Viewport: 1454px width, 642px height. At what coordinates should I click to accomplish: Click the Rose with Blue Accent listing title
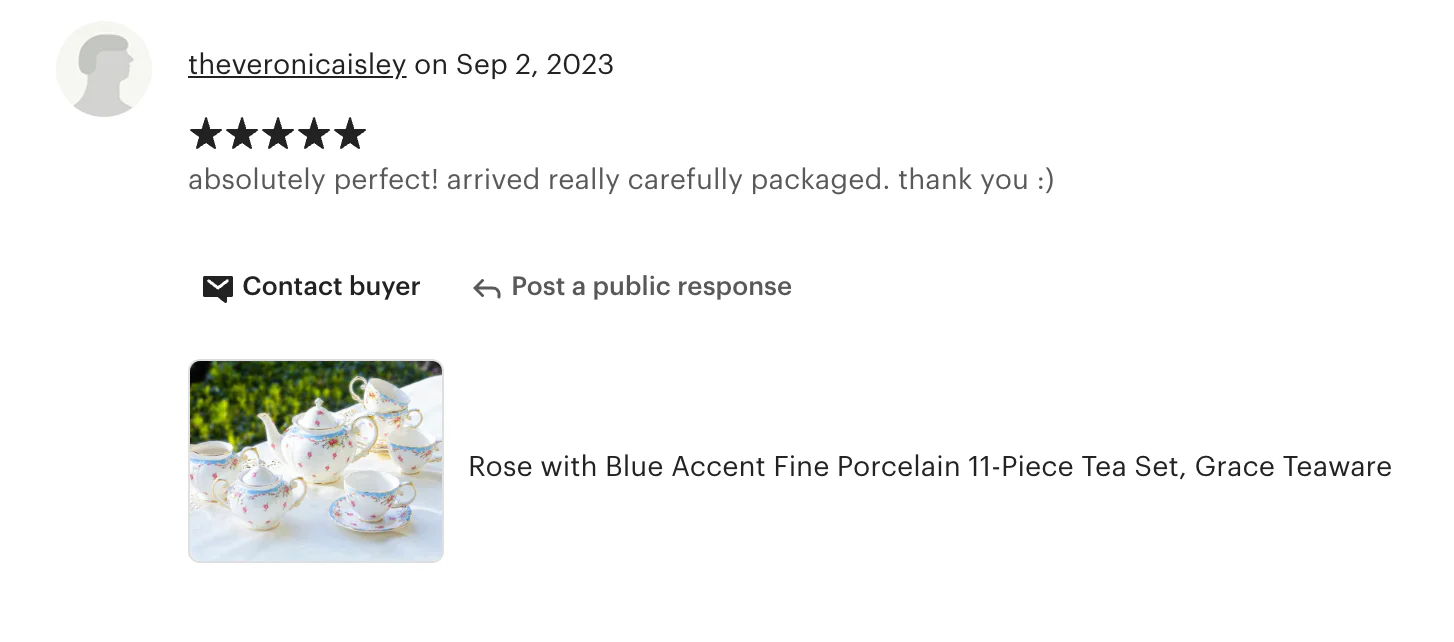(929, 466)
